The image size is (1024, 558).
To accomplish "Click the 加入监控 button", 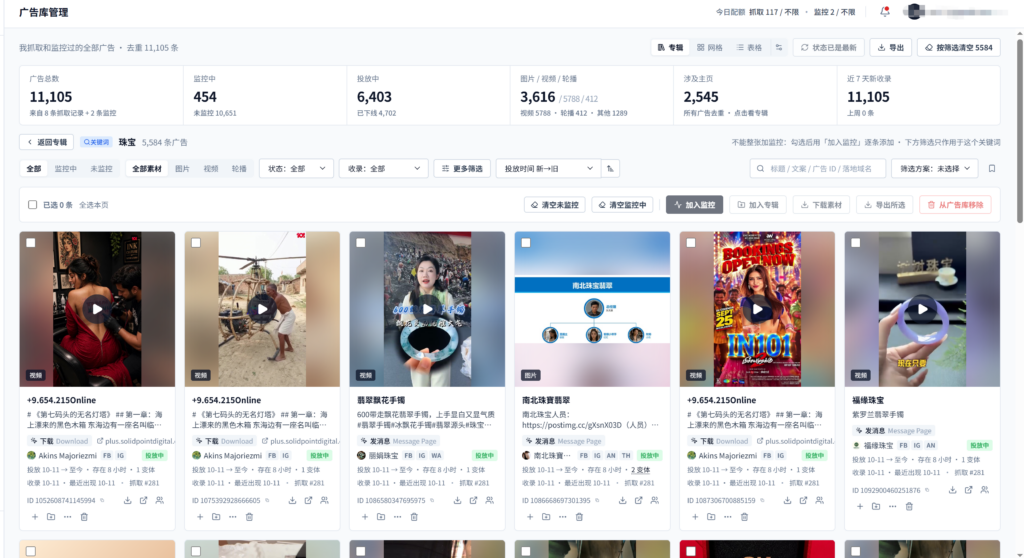I will click(x=694, y=205).
